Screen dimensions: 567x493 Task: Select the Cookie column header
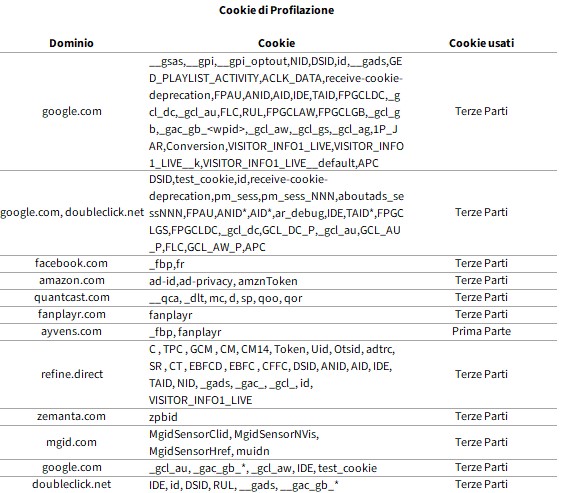click(276, 43)
